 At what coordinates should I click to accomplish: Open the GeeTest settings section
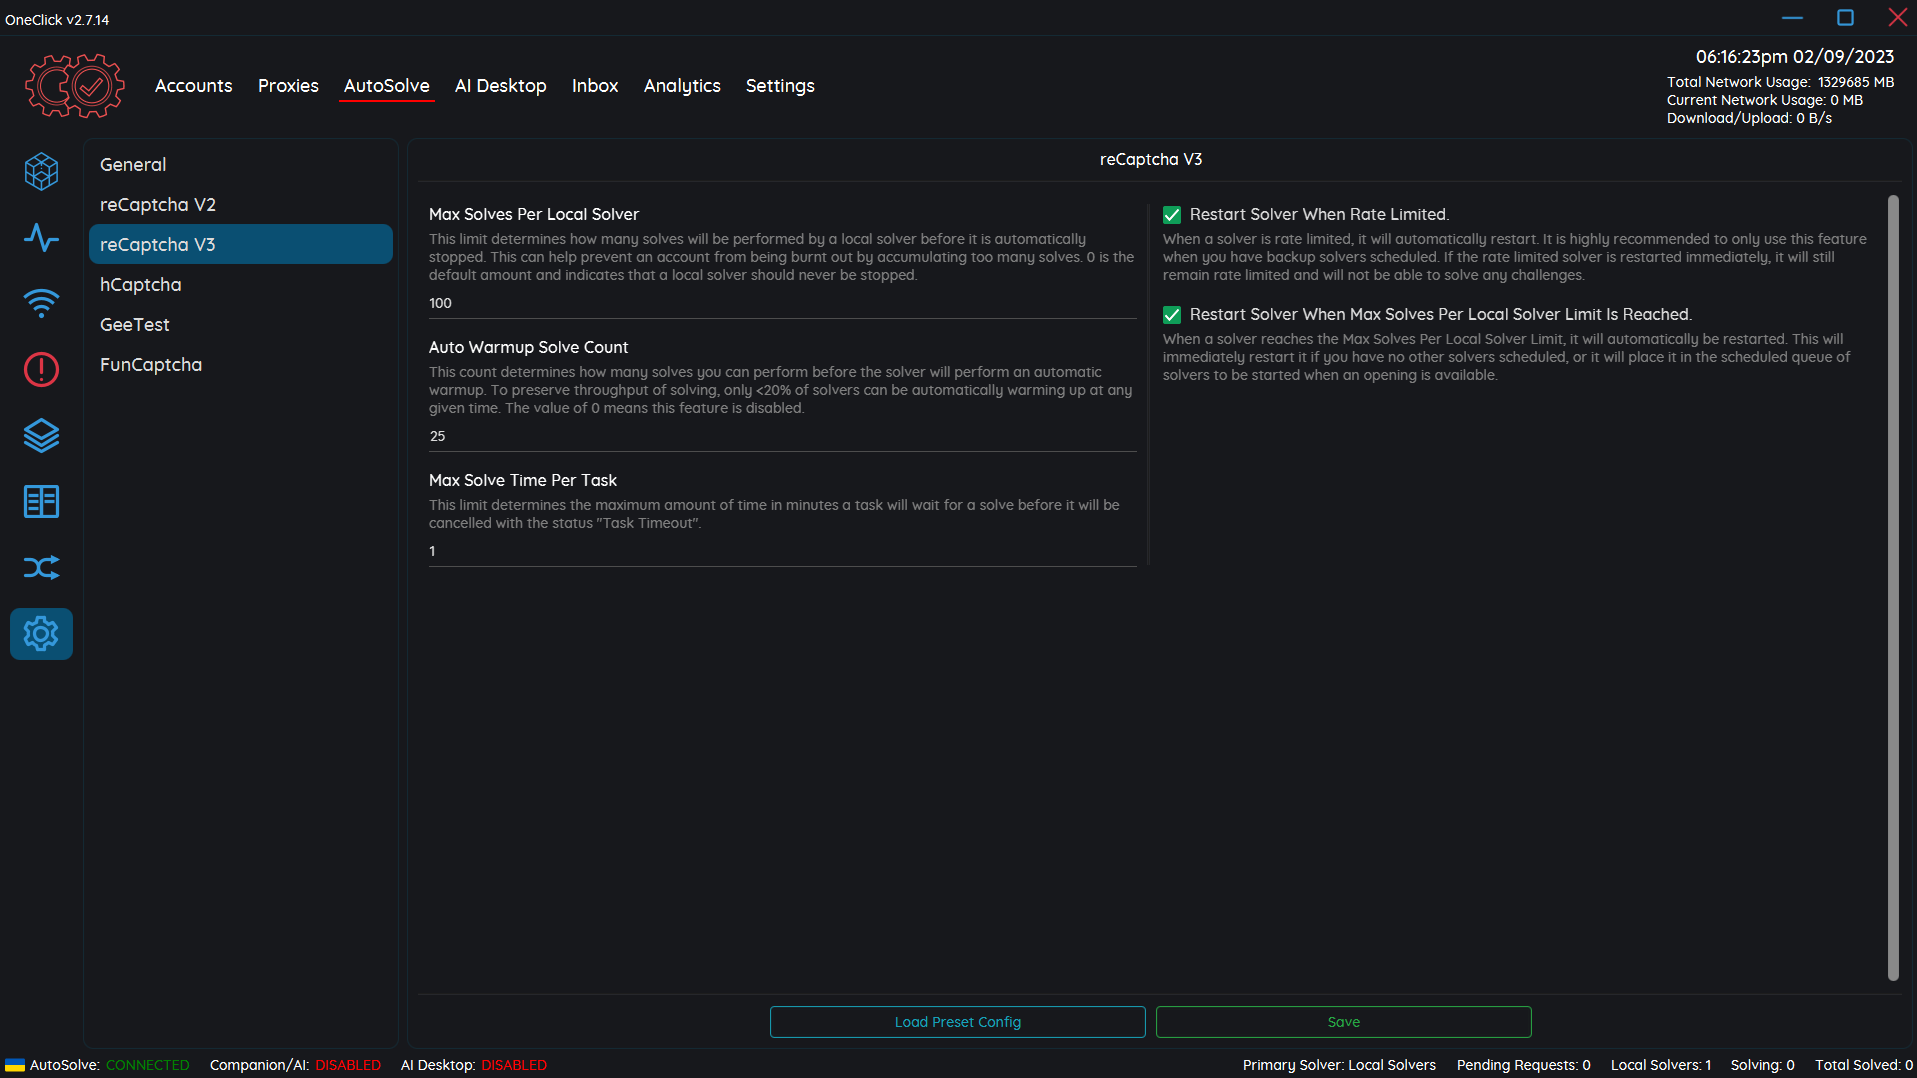coord(134,324)
